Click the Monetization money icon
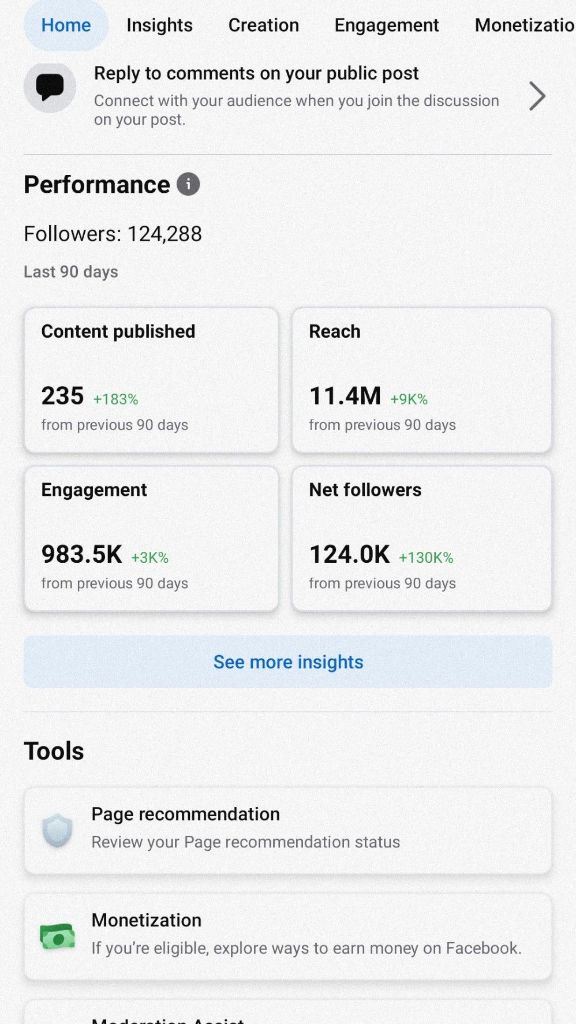This screenshot has height=1024, width=576. click(x=57, y=936)
